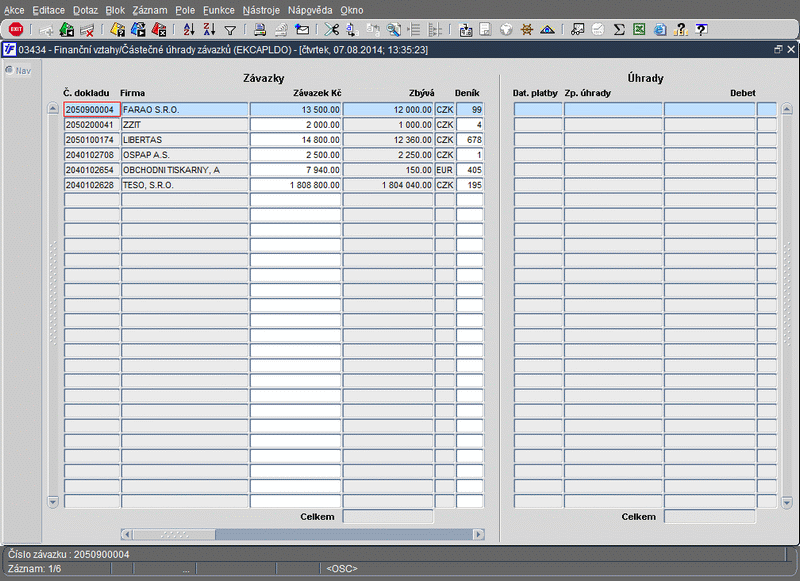This screenshot has height=581, width=800.
Task: Click first Dat. platby field in Úhrady
Action: [x=538, y=110]
